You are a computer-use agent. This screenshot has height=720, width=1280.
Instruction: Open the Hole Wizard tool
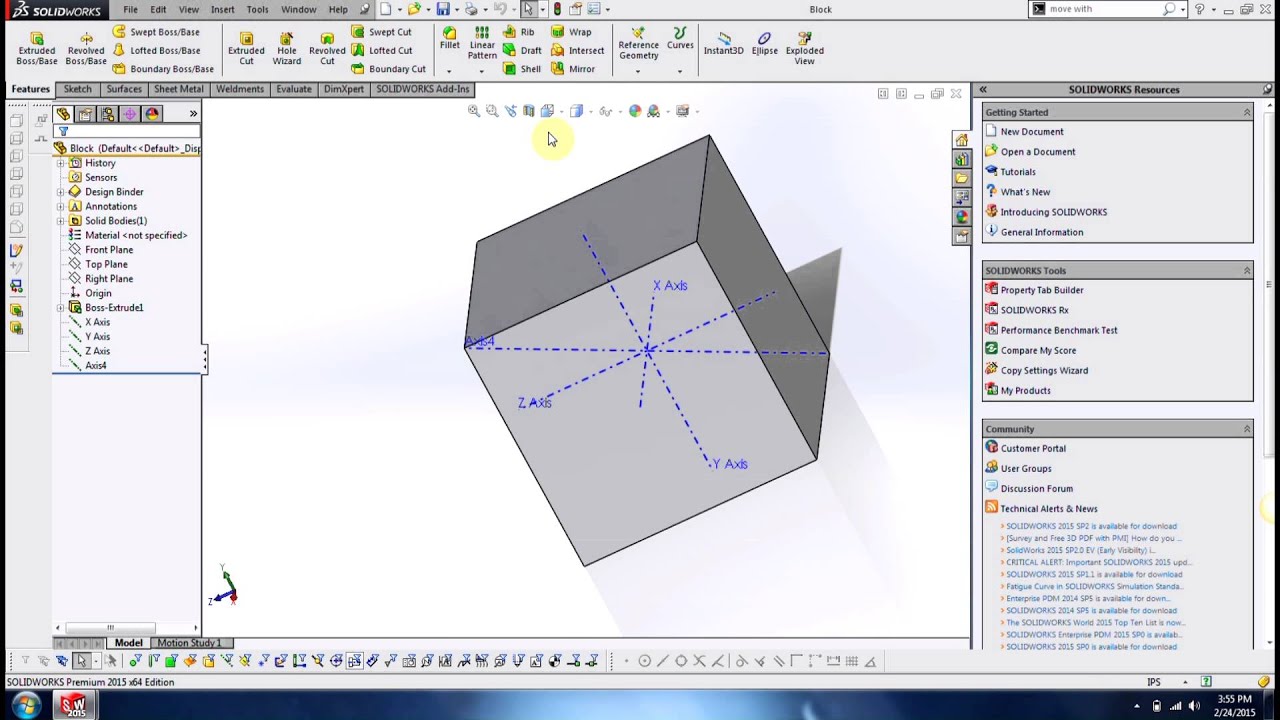click(287, 47)
